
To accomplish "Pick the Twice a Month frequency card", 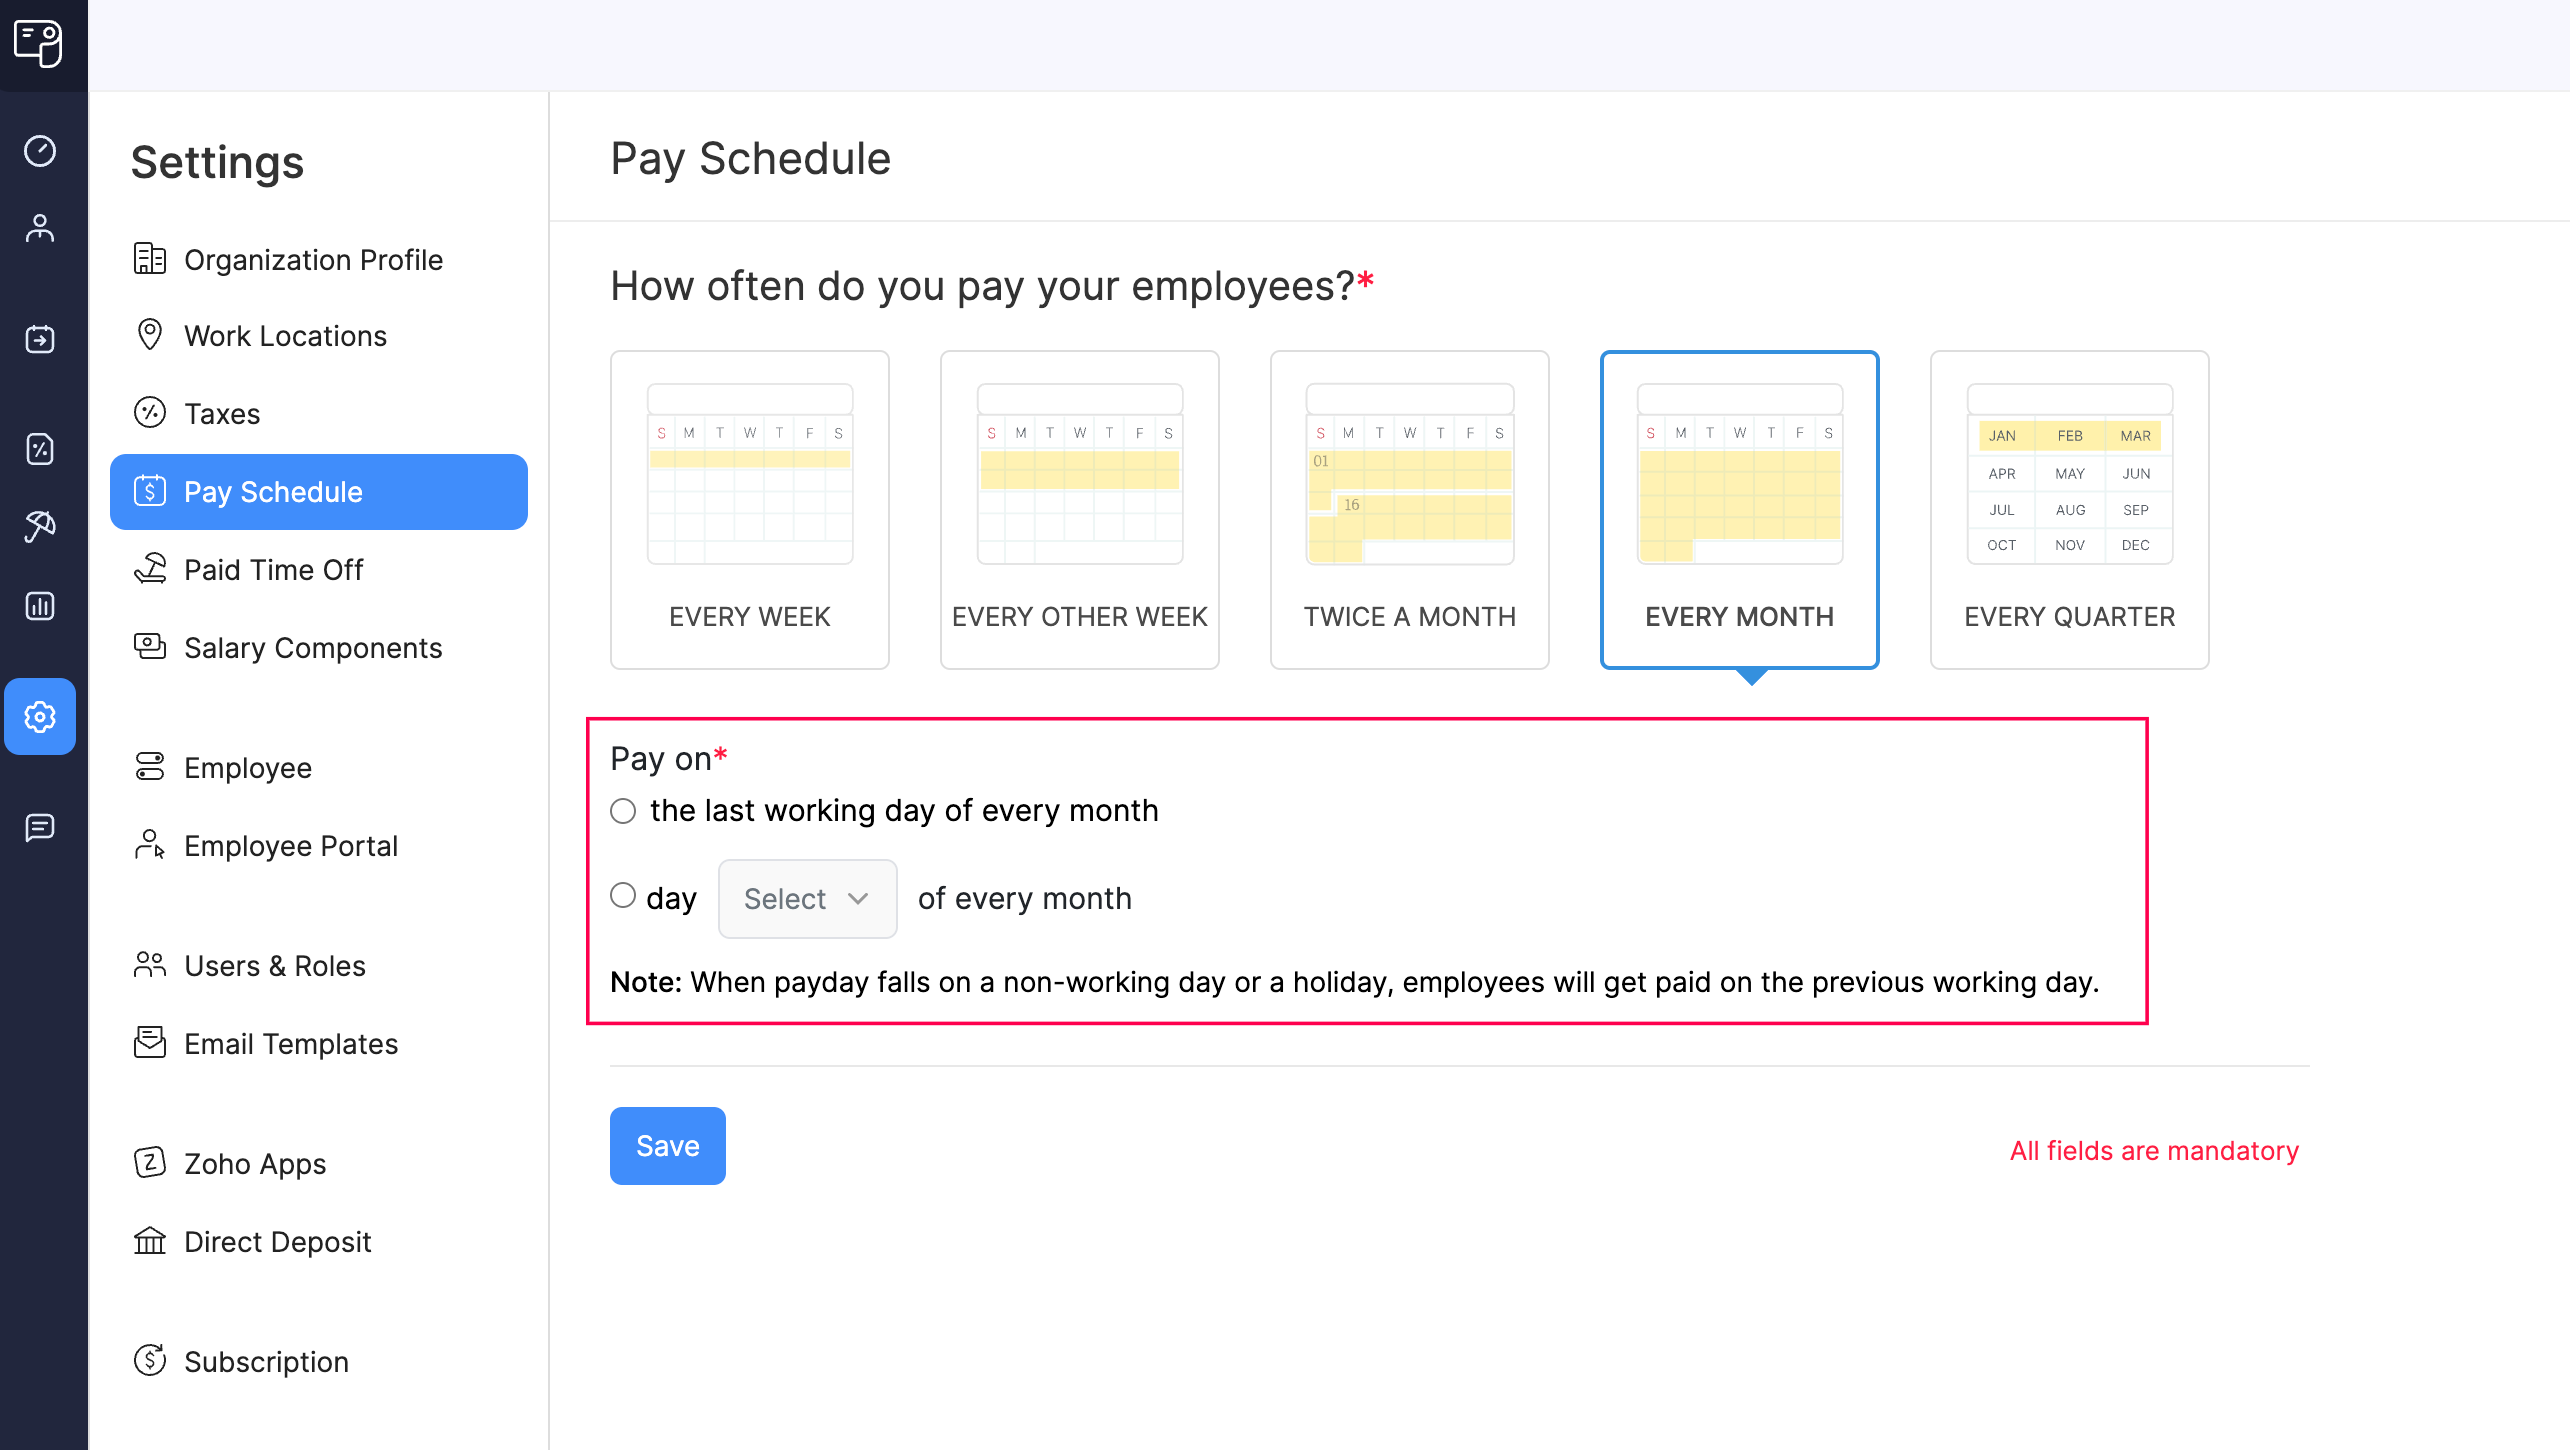I will pos(1409,510).
